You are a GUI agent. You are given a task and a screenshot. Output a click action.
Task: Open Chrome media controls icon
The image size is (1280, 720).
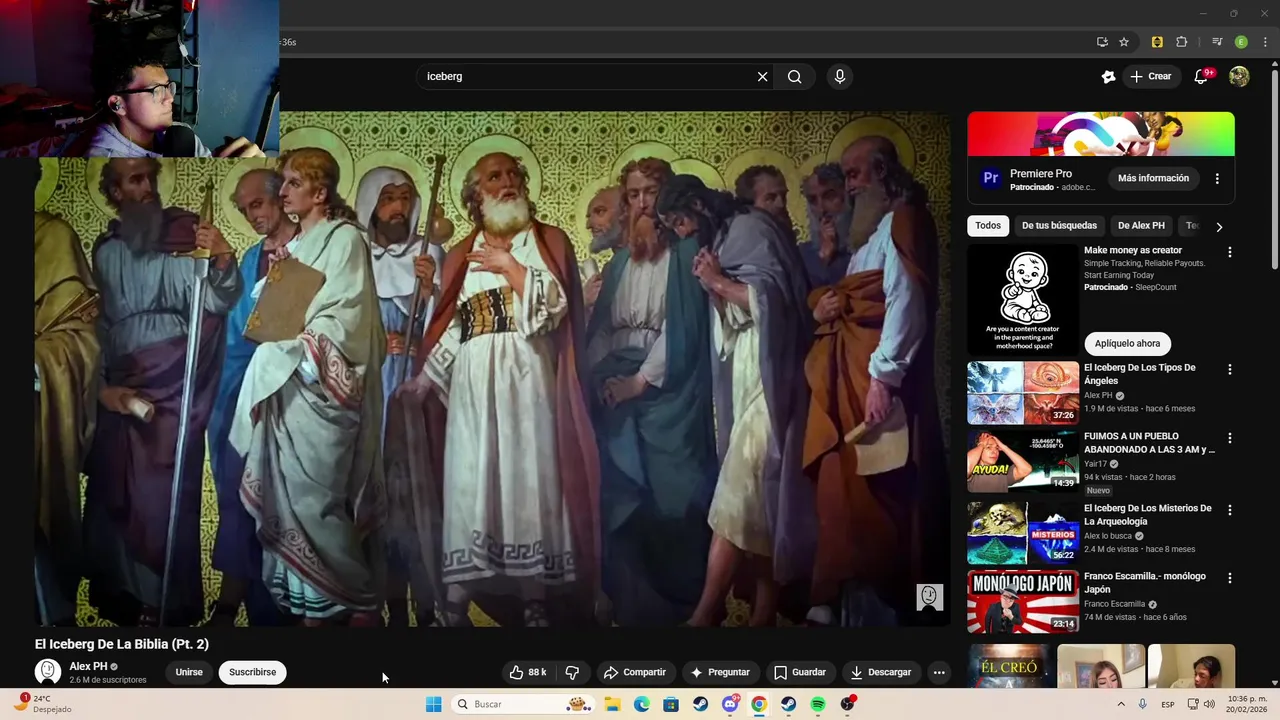(1217, 42)
